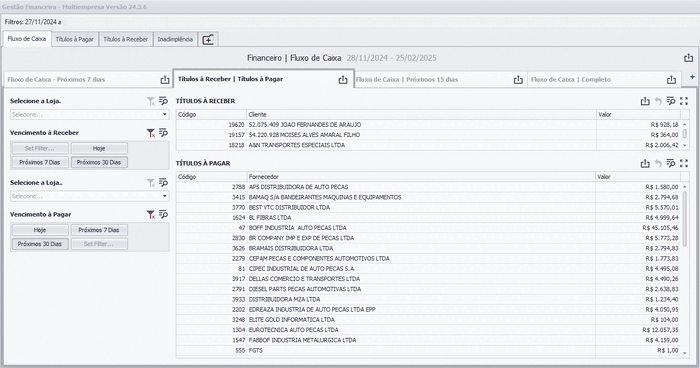Click the Títulos à Pagar grid scrollbar thumb
The height and width of the screenshot is (368, 700).
coord(685,219)
